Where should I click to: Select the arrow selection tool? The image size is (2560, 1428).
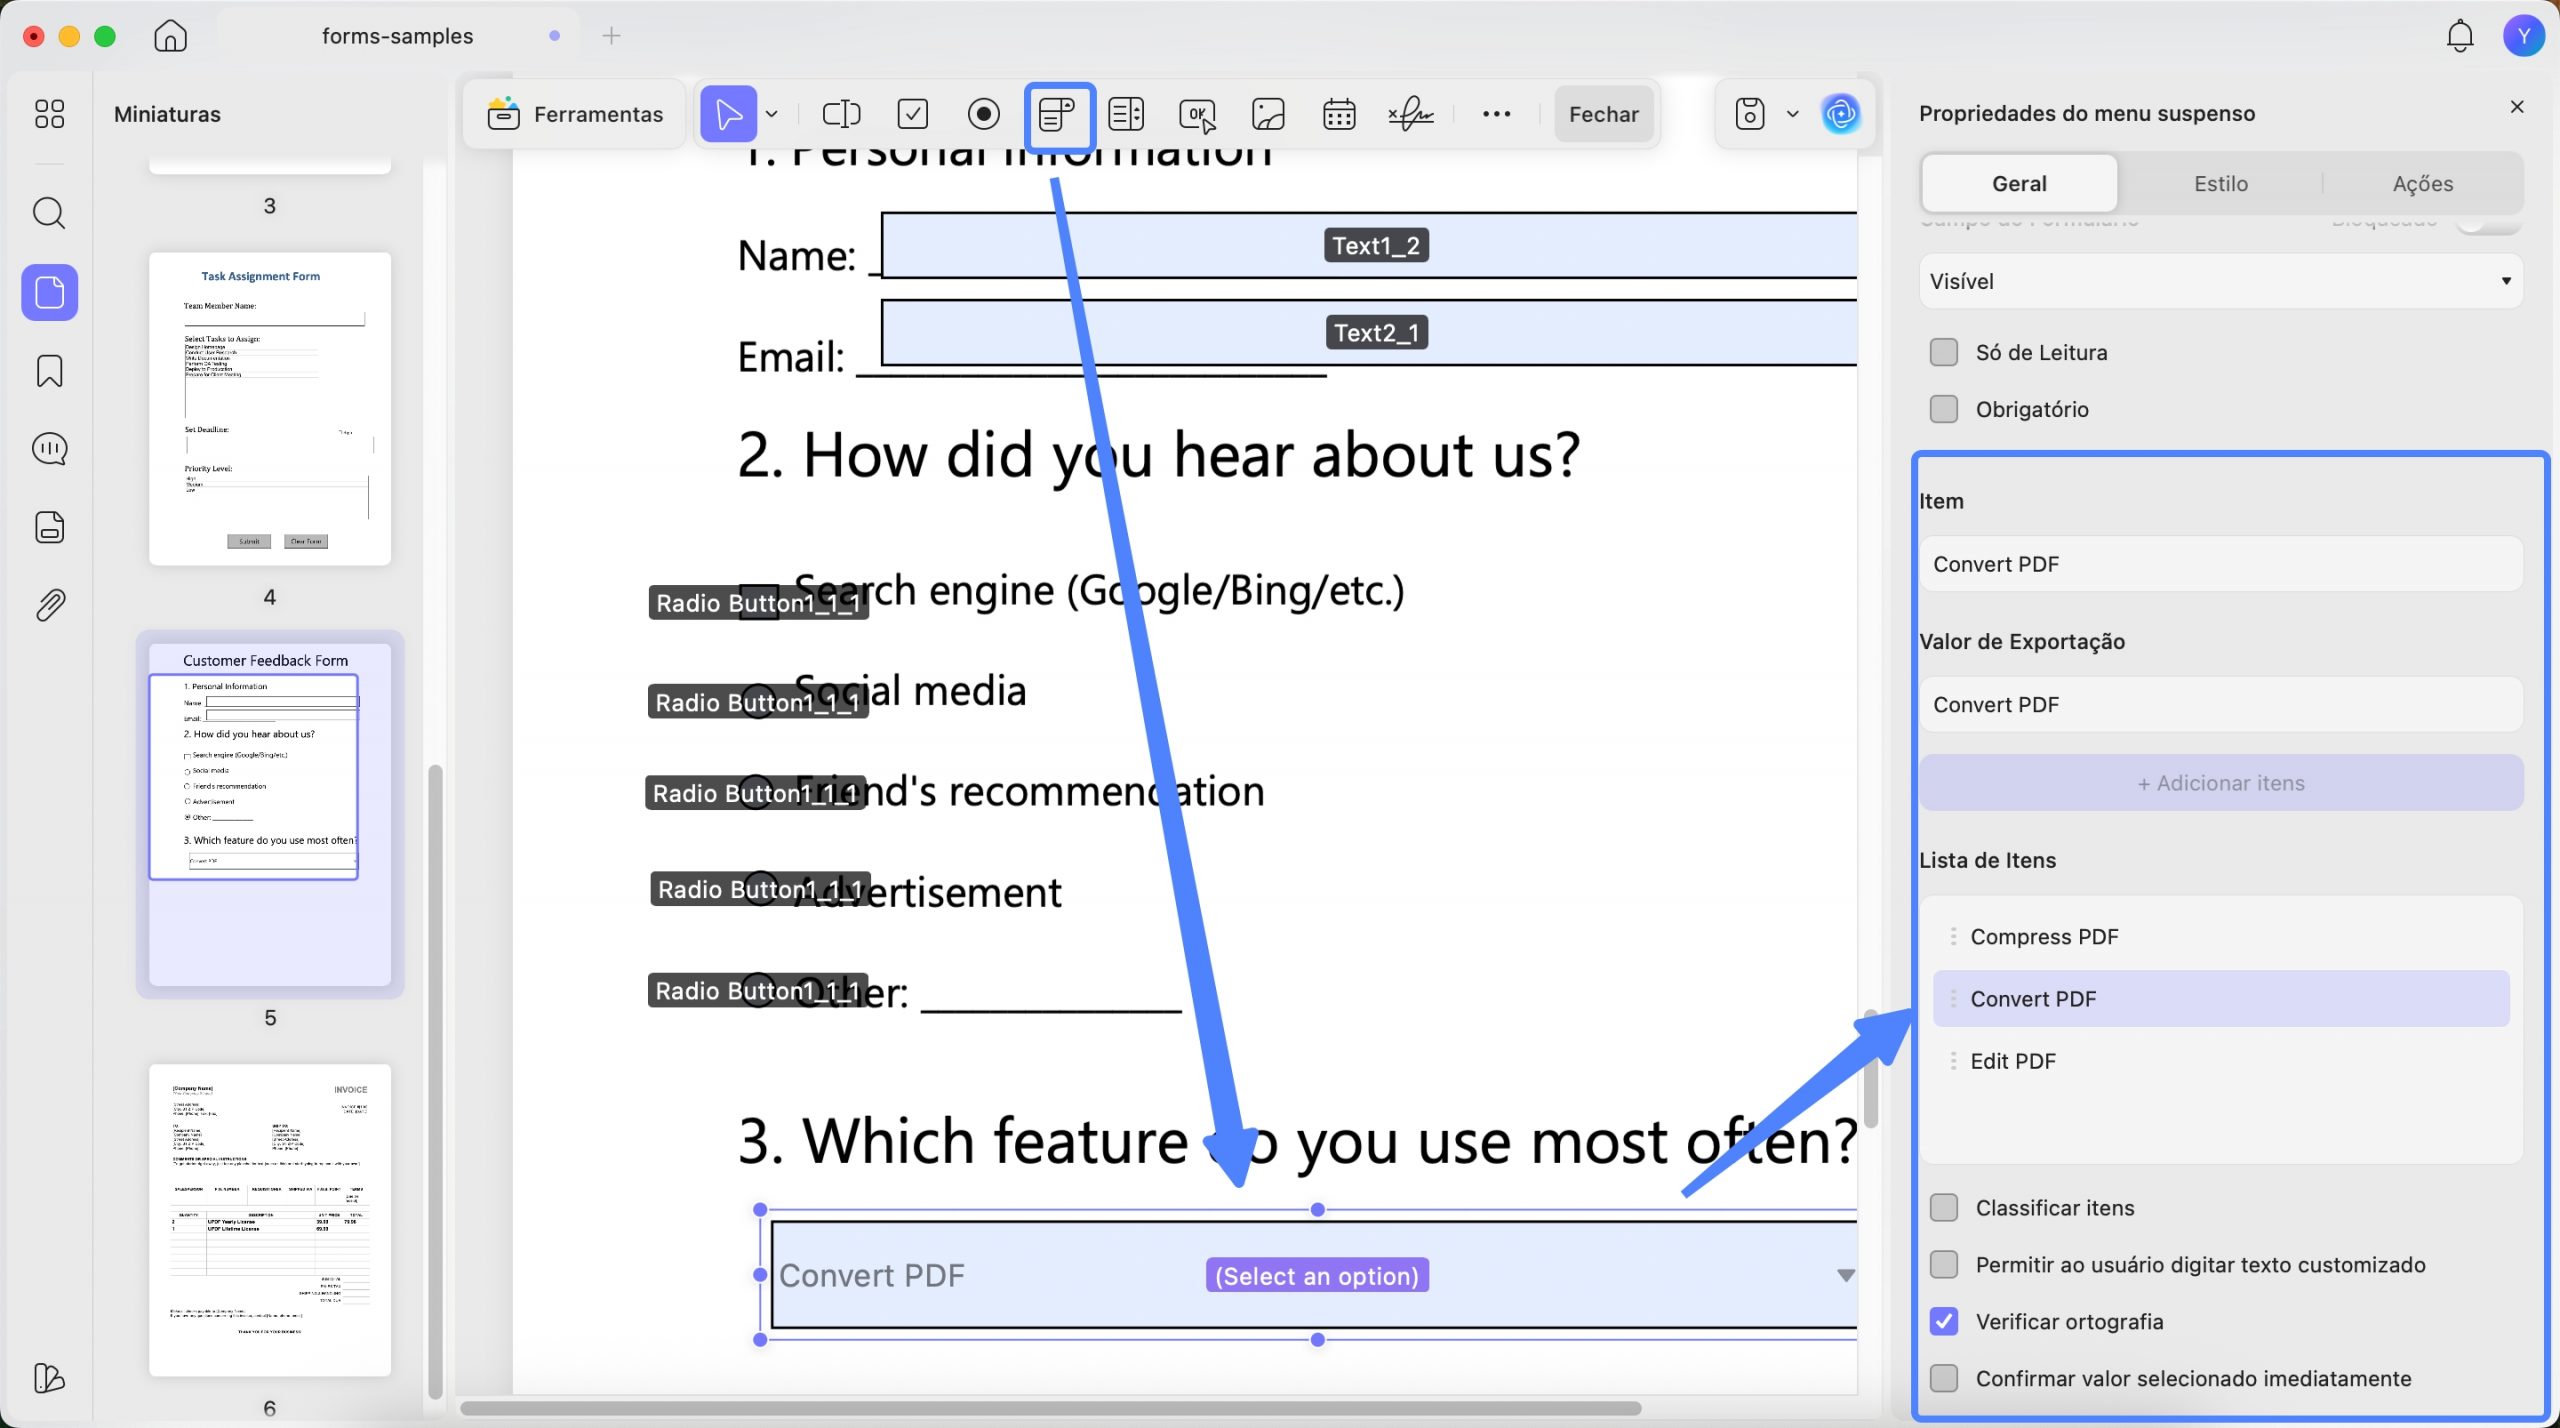pos(728,114)
